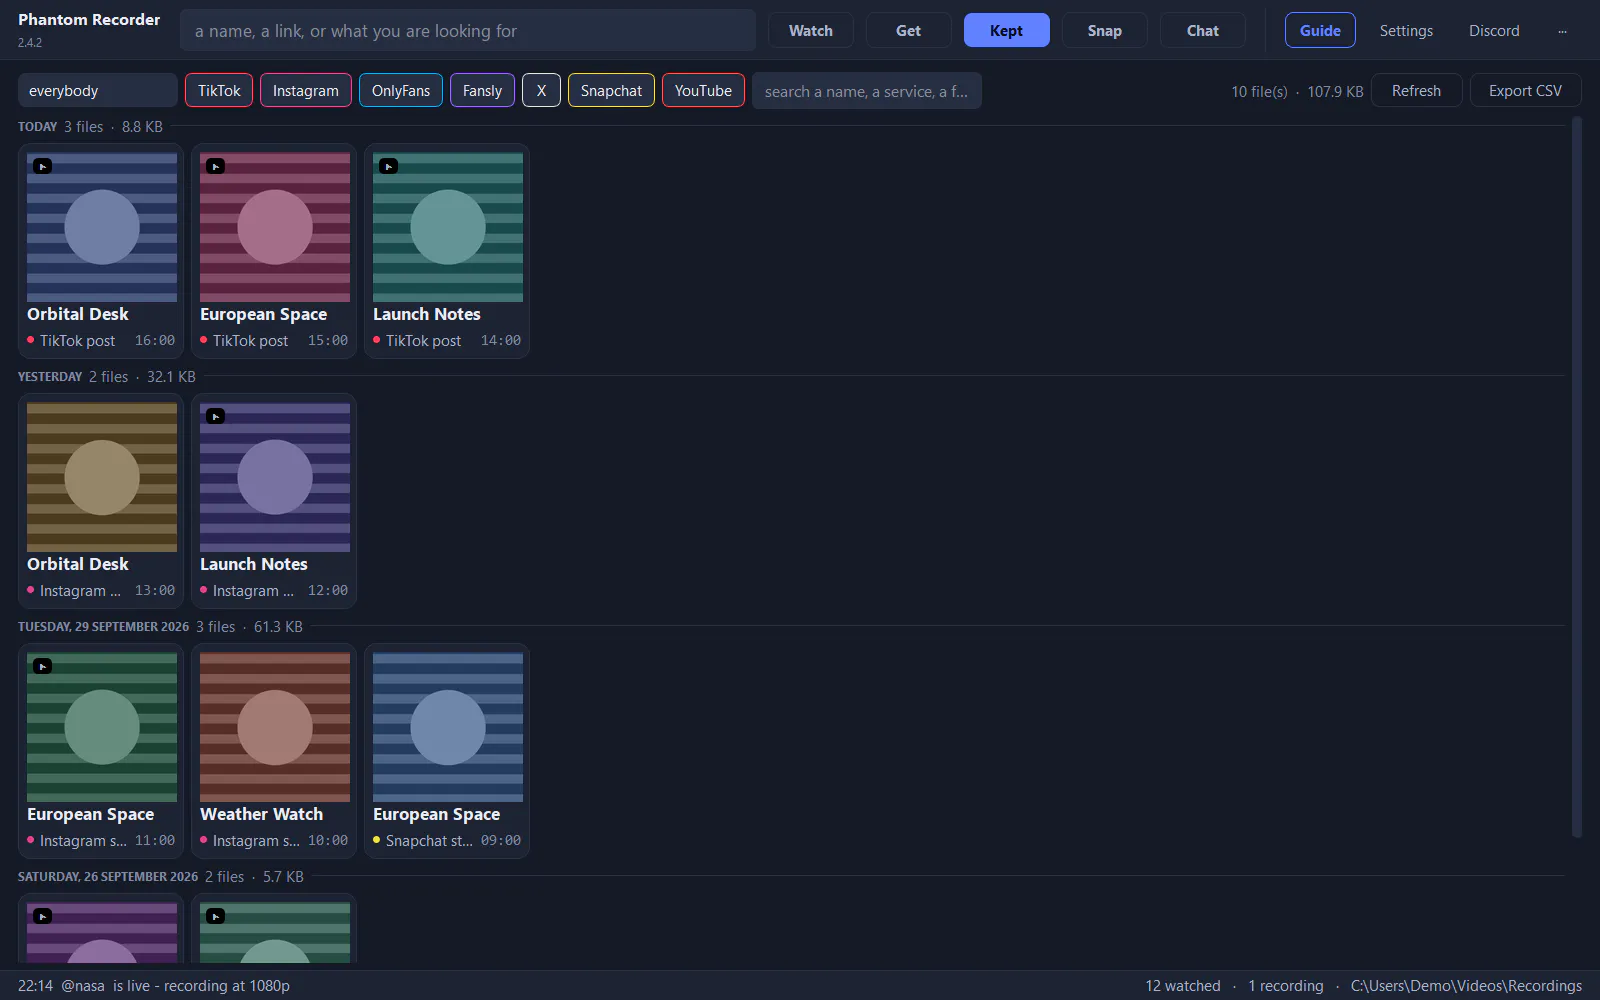
Task: Toggle the Snapchat service filter
Action: [x=611, y=91]
